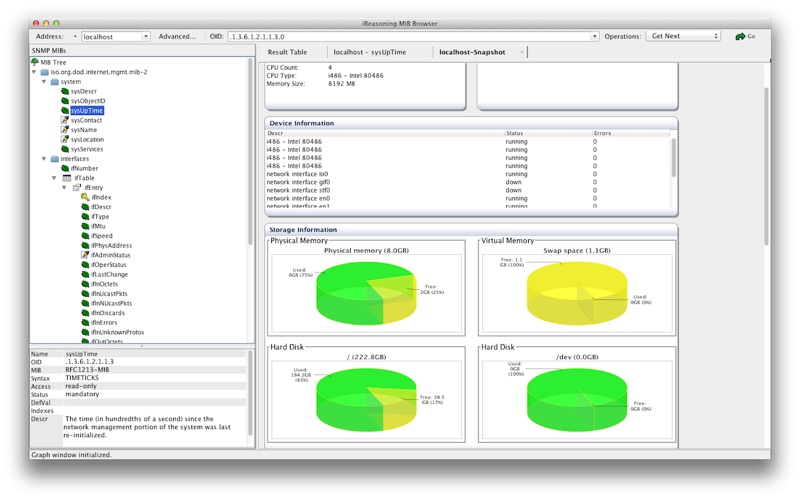800x500 pixels.
Task: Collapse the iso.org.dod.internet.mgmt.mib-2 node
Action: [34, 72]
